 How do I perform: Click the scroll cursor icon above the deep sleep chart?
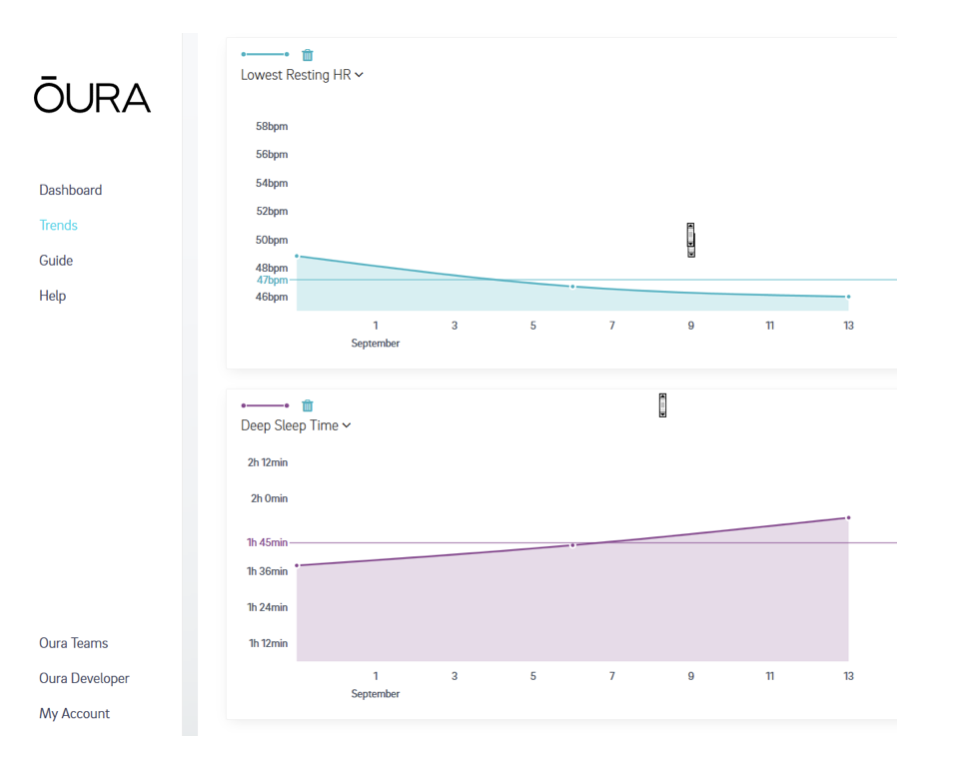click(662, 405)
